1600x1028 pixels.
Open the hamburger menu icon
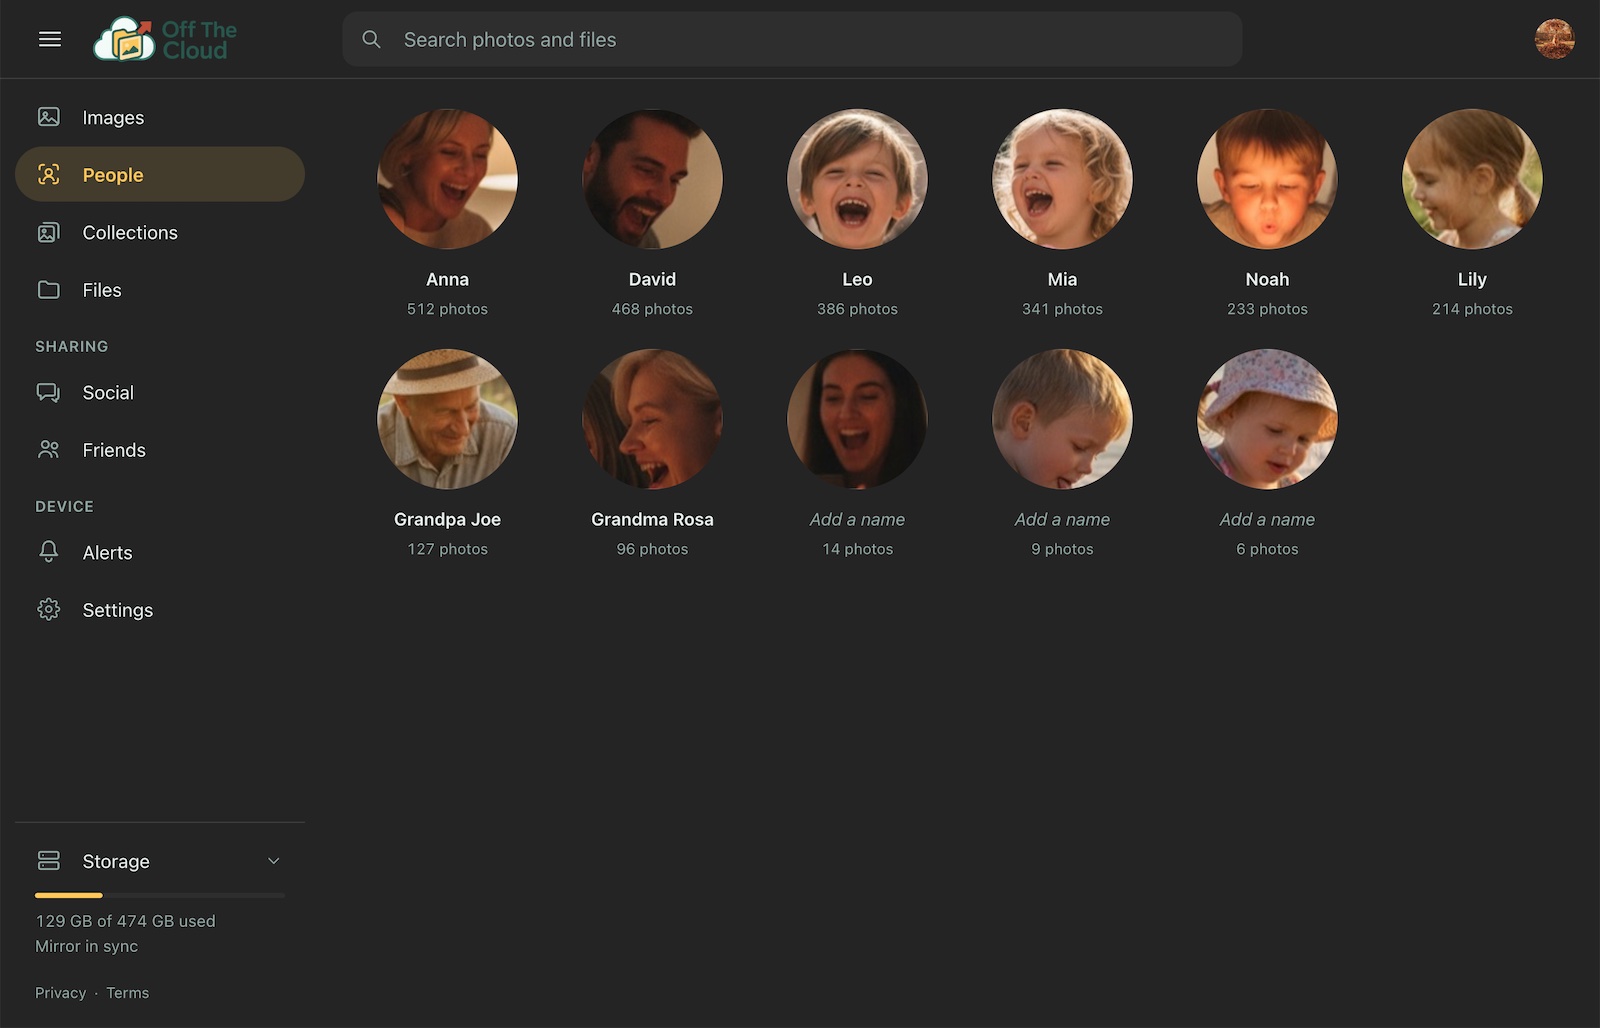[x=50, y=39]
